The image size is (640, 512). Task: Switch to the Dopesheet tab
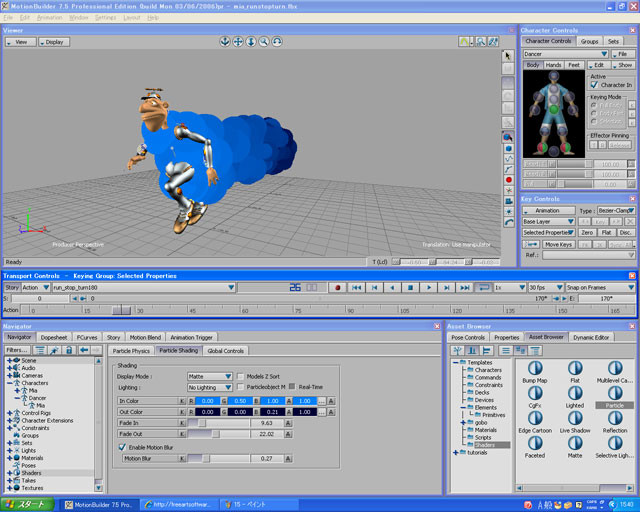point(54,338)
